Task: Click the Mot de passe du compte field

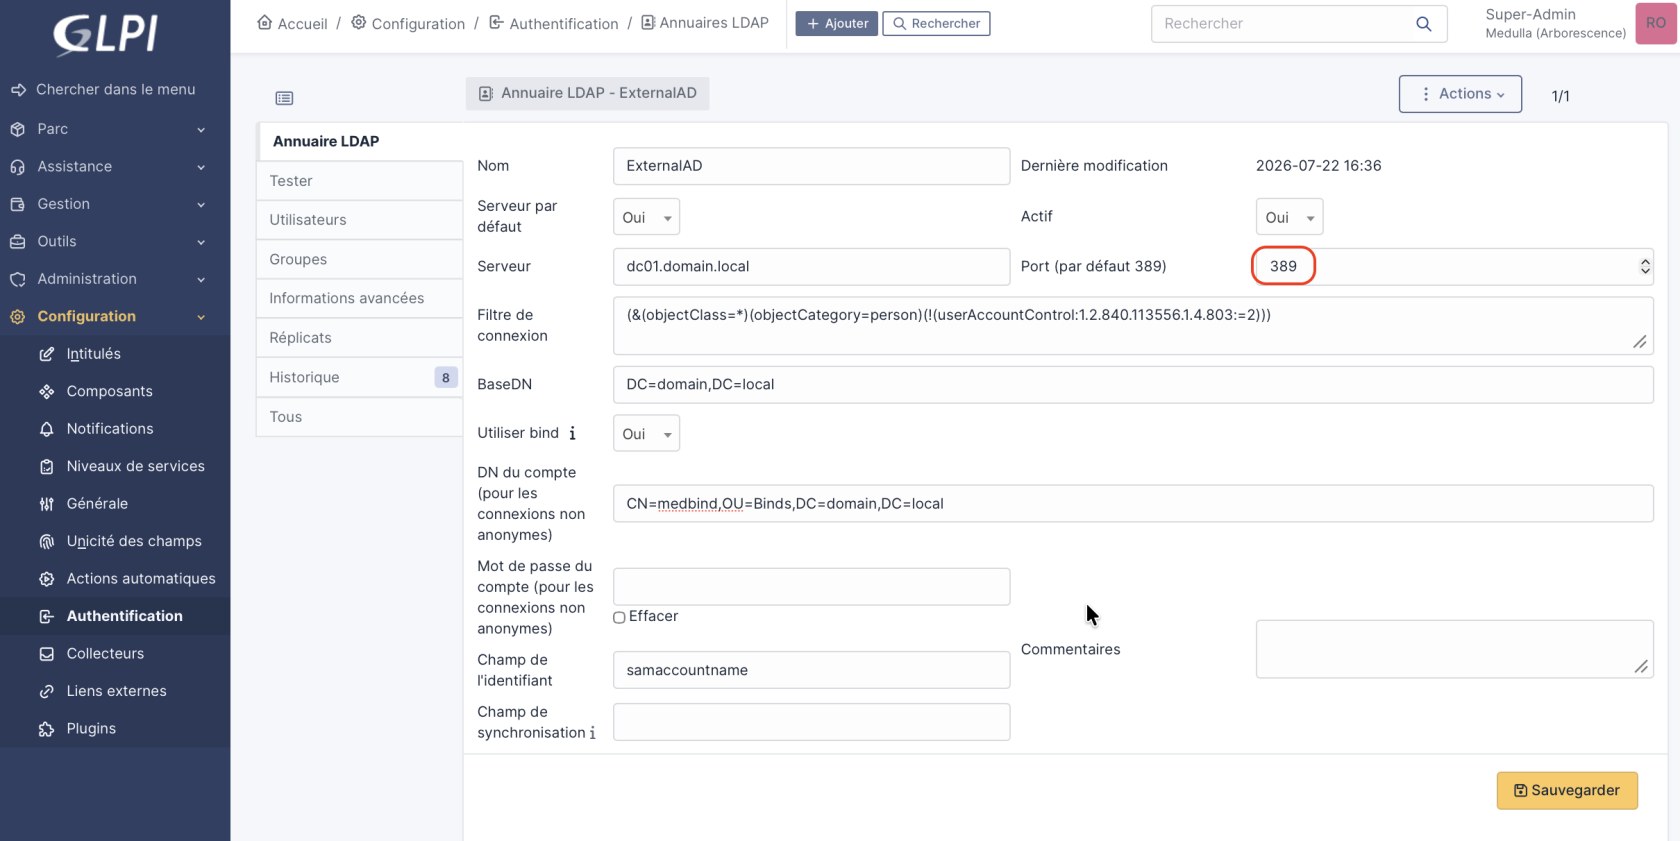Action: coord(811,587)
